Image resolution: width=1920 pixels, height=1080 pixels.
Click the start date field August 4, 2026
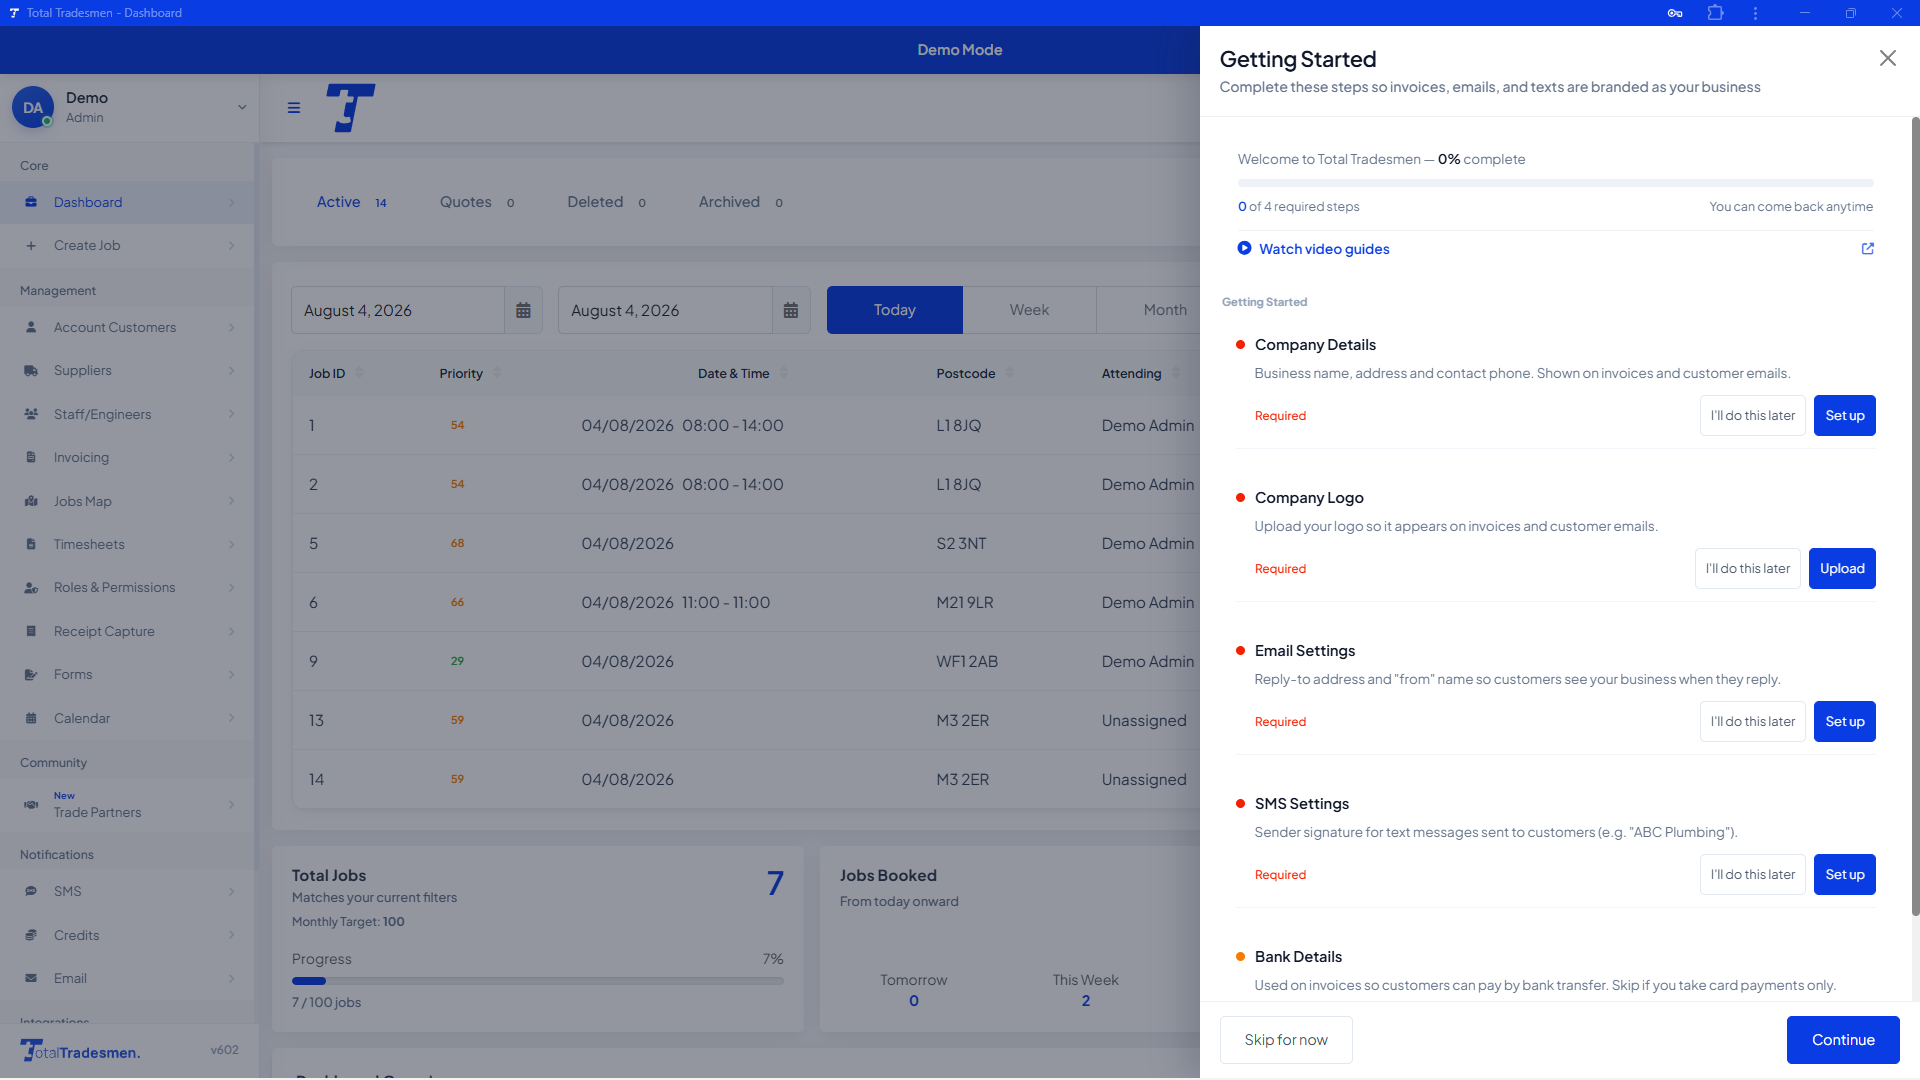pyautogui.click(x=398, y=310)
